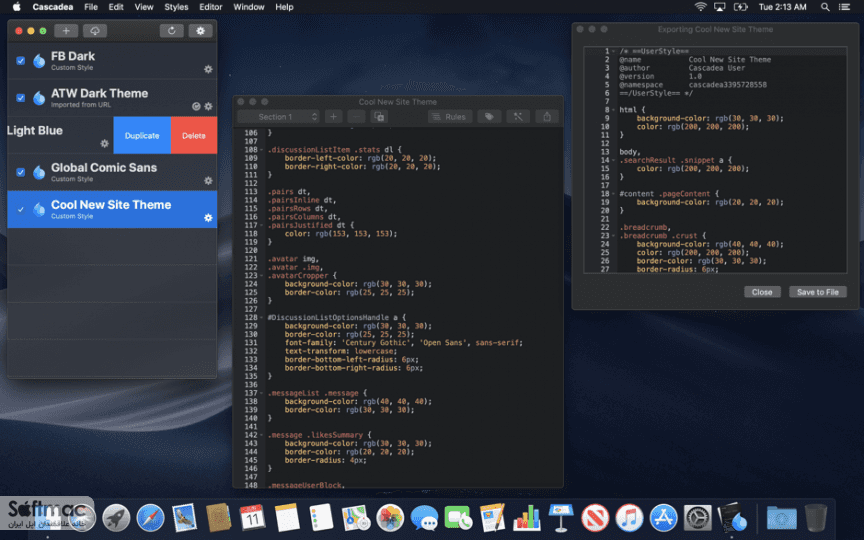Click the droplet icon of Global Comic Sans
The height and width of the screenshot is (540, 864).
(39, 172)
